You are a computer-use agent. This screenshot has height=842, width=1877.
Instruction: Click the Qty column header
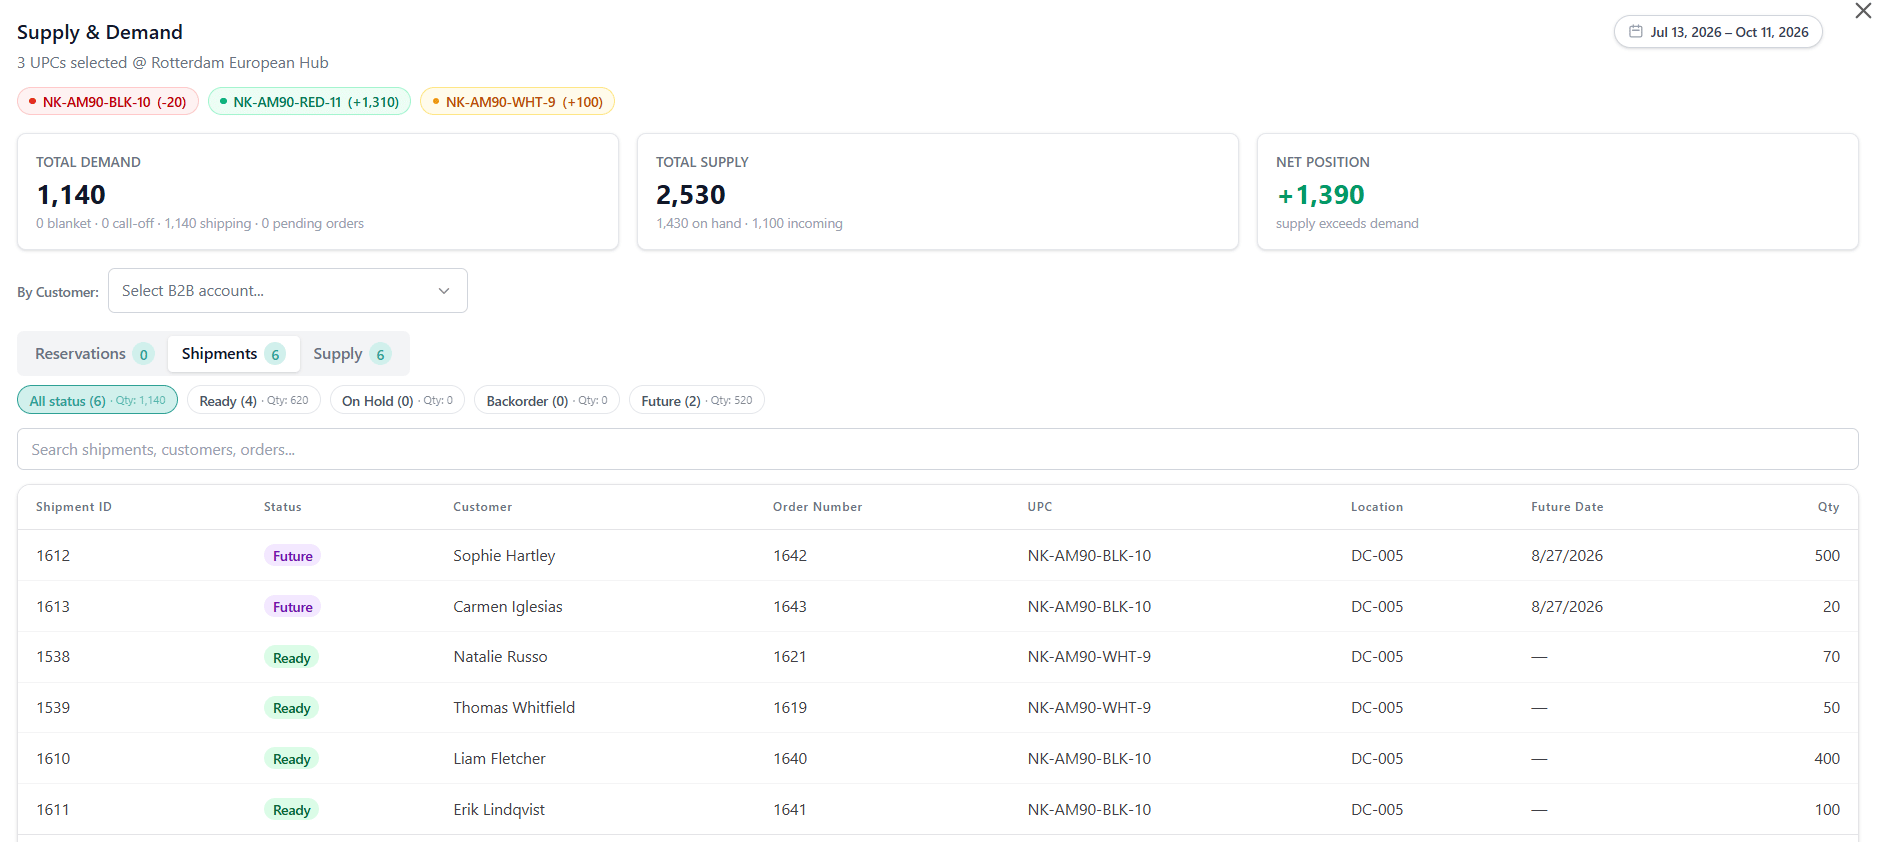click(1829, 507)
